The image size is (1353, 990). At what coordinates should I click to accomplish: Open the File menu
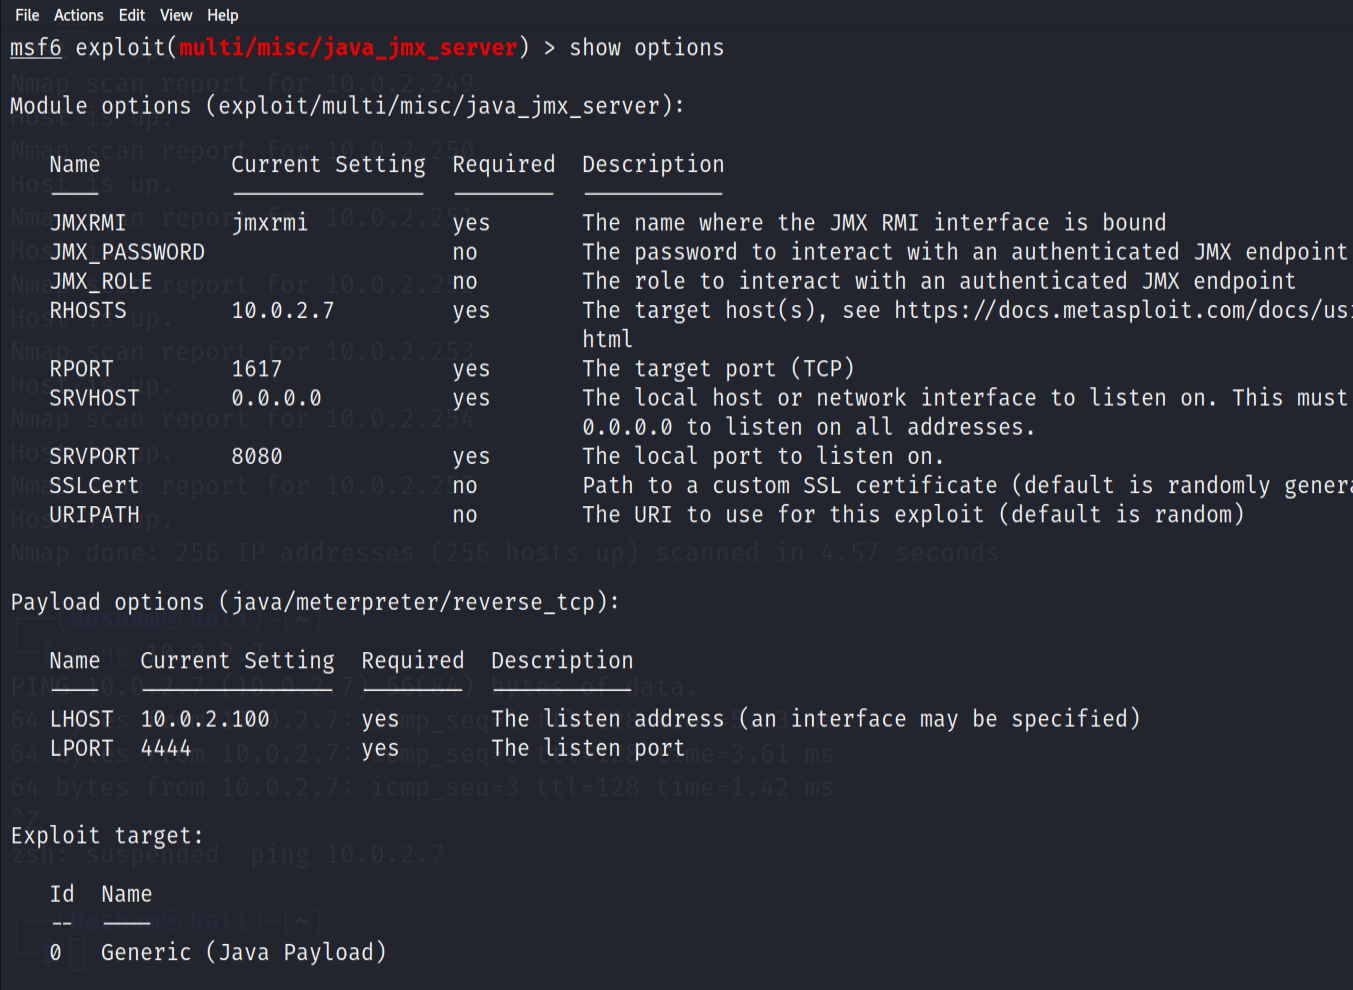coord(27,15)
